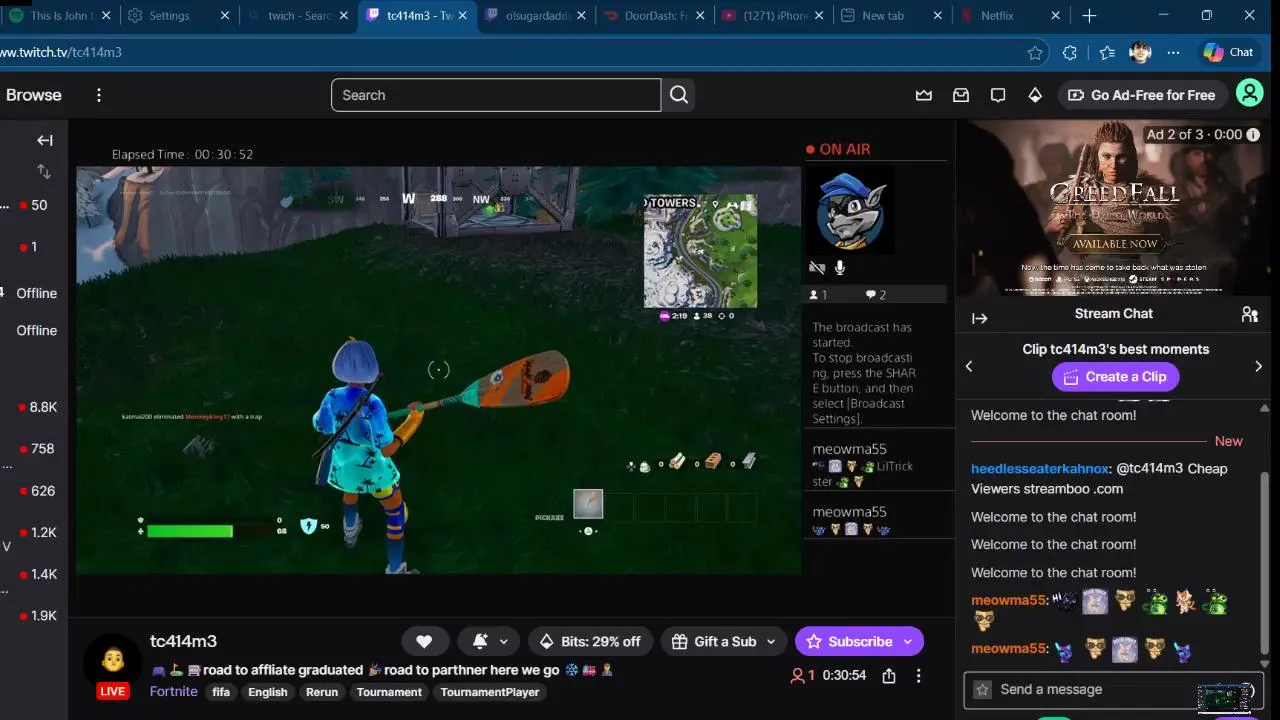Collapse the Stream Chat panel
1280x720 pixels.
[980, 318]
